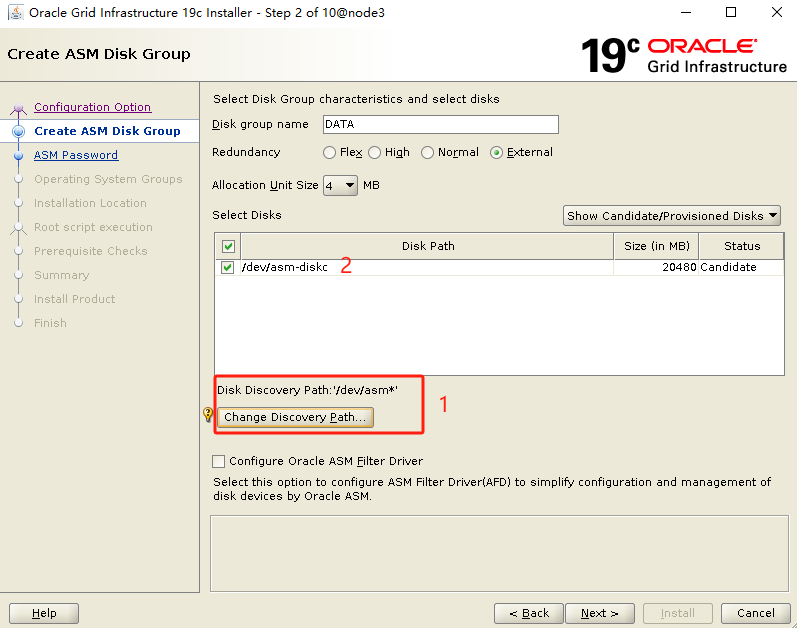Select the /dev/asm-diskc disk path cell
The image size is (797, 628).
427,267
